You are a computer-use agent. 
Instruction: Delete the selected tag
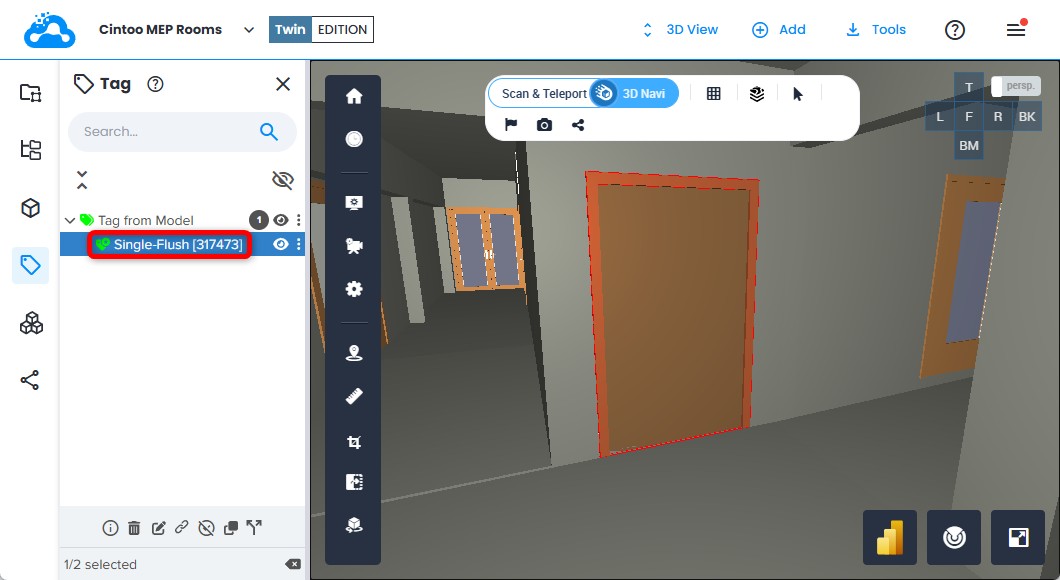point(134,528)
